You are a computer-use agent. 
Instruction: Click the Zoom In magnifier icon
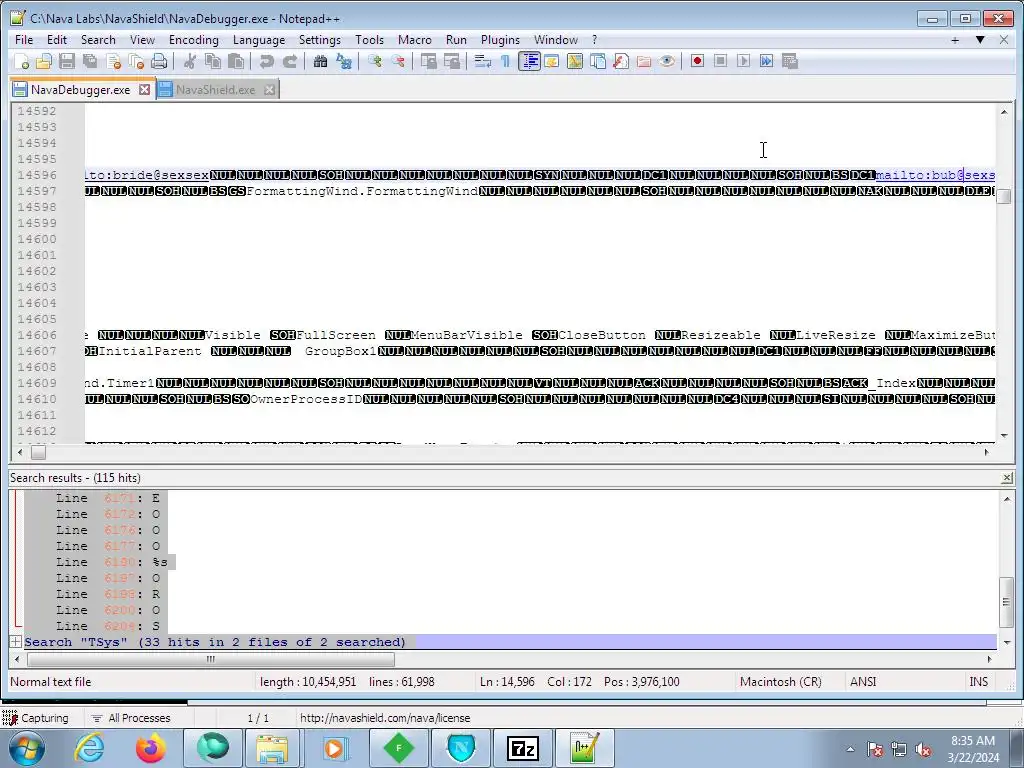374,61
